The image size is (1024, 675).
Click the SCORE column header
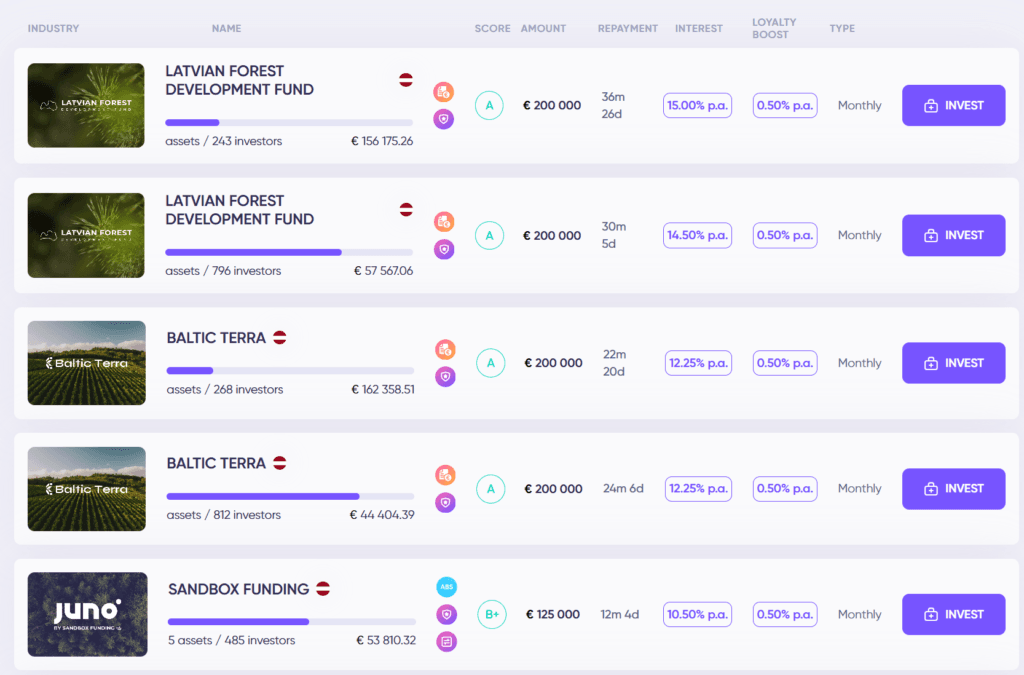(x=492, y=29)
